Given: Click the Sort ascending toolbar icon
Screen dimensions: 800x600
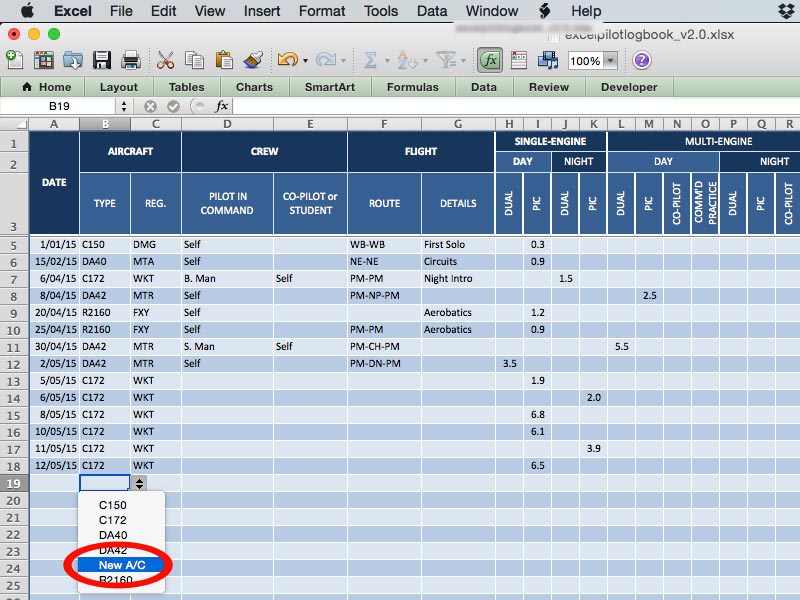Looking at the screenshot, I should (407, 62).
